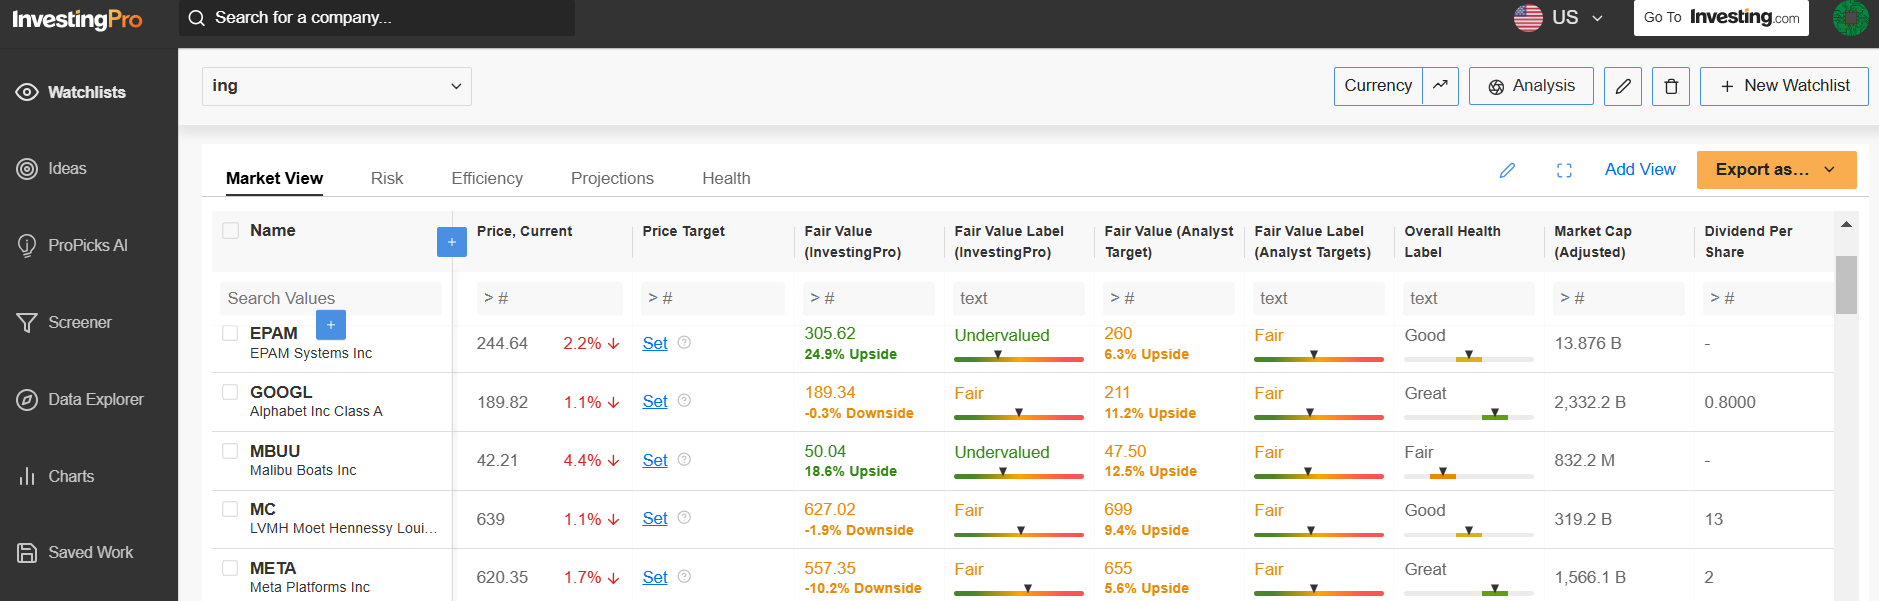Image resolution: width=1879 pixels, height=601 pixels.
Task: Click the table vertical scrollbar thumb
Action: [1846, 285]
